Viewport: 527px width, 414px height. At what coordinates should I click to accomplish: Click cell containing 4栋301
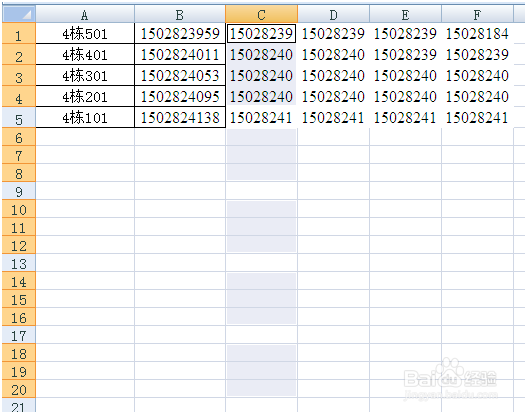[85, 75]
